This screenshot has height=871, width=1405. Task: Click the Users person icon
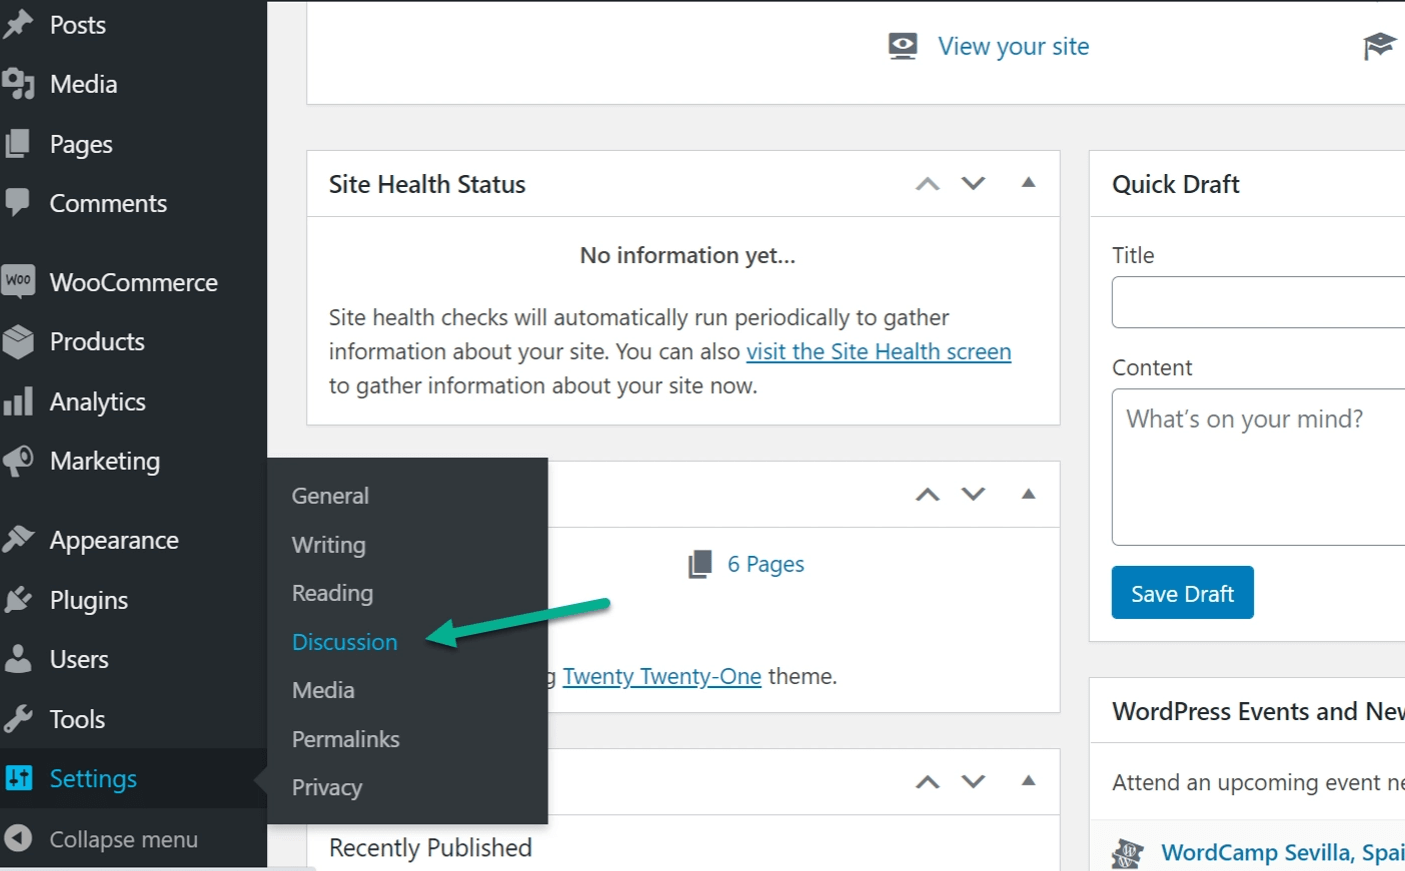coord(18,659)
